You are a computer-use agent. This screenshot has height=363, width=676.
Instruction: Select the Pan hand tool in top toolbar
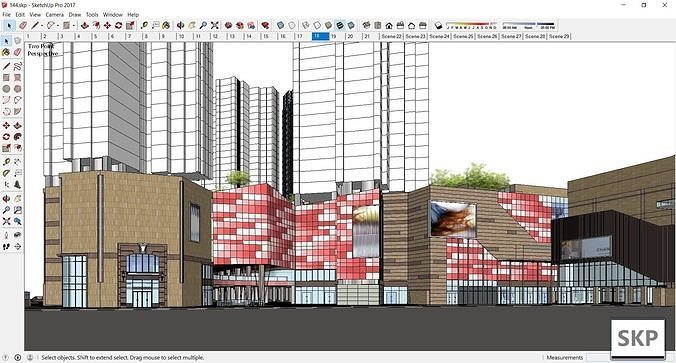[191, 25]
